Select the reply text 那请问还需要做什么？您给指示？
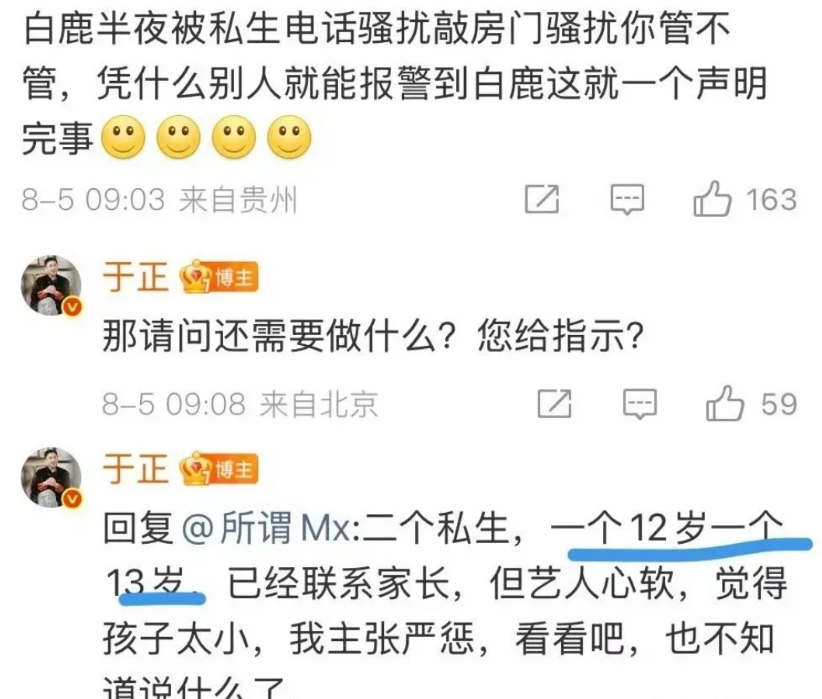The height and width of the screenshot is (699, 822). tap(373, 336)
